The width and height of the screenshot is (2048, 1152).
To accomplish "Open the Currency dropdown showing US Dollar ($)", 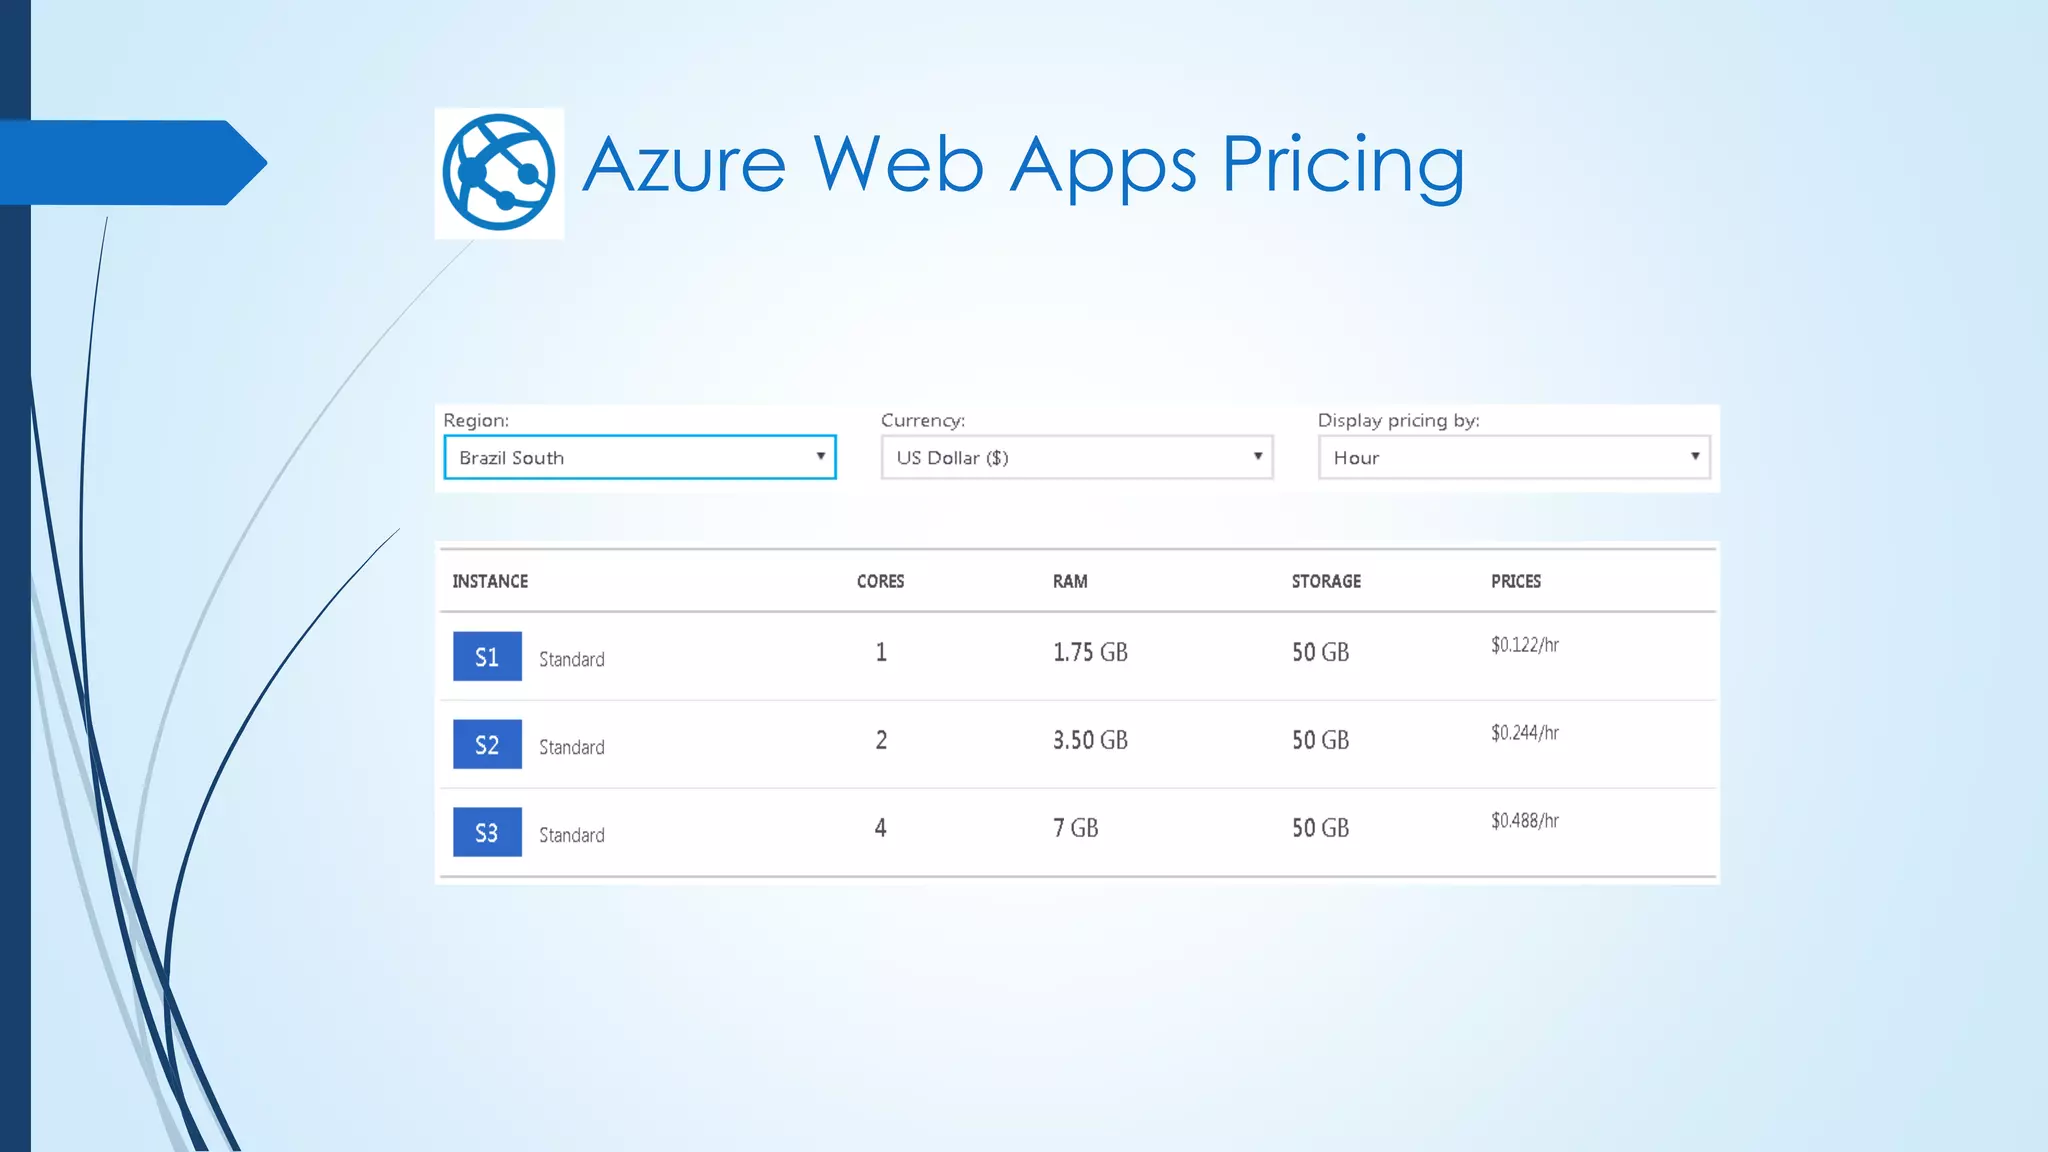I will (1077, 457).
